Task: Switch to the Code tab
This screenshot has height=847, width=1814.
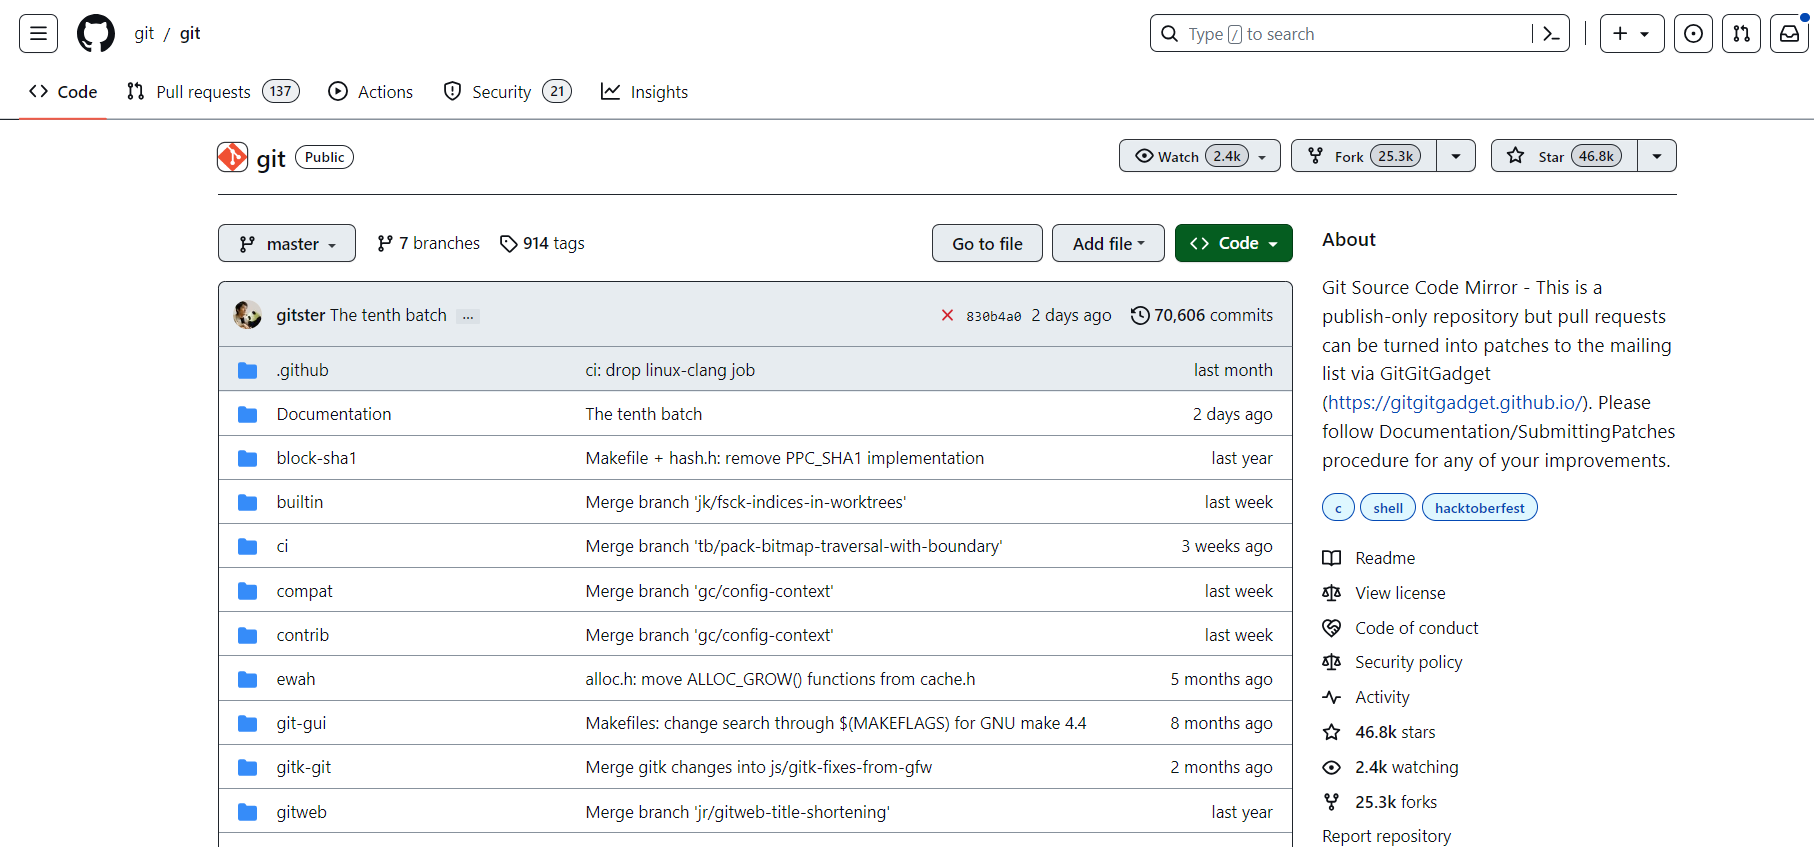Action: pos(63,92)
